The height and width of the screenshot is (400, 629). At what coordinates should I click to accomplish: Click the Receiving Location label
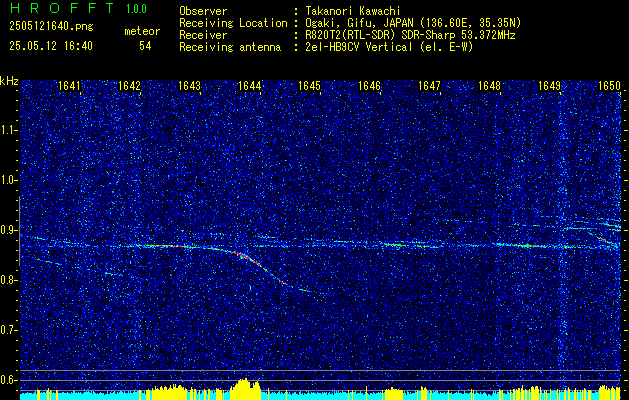point(233,23)
